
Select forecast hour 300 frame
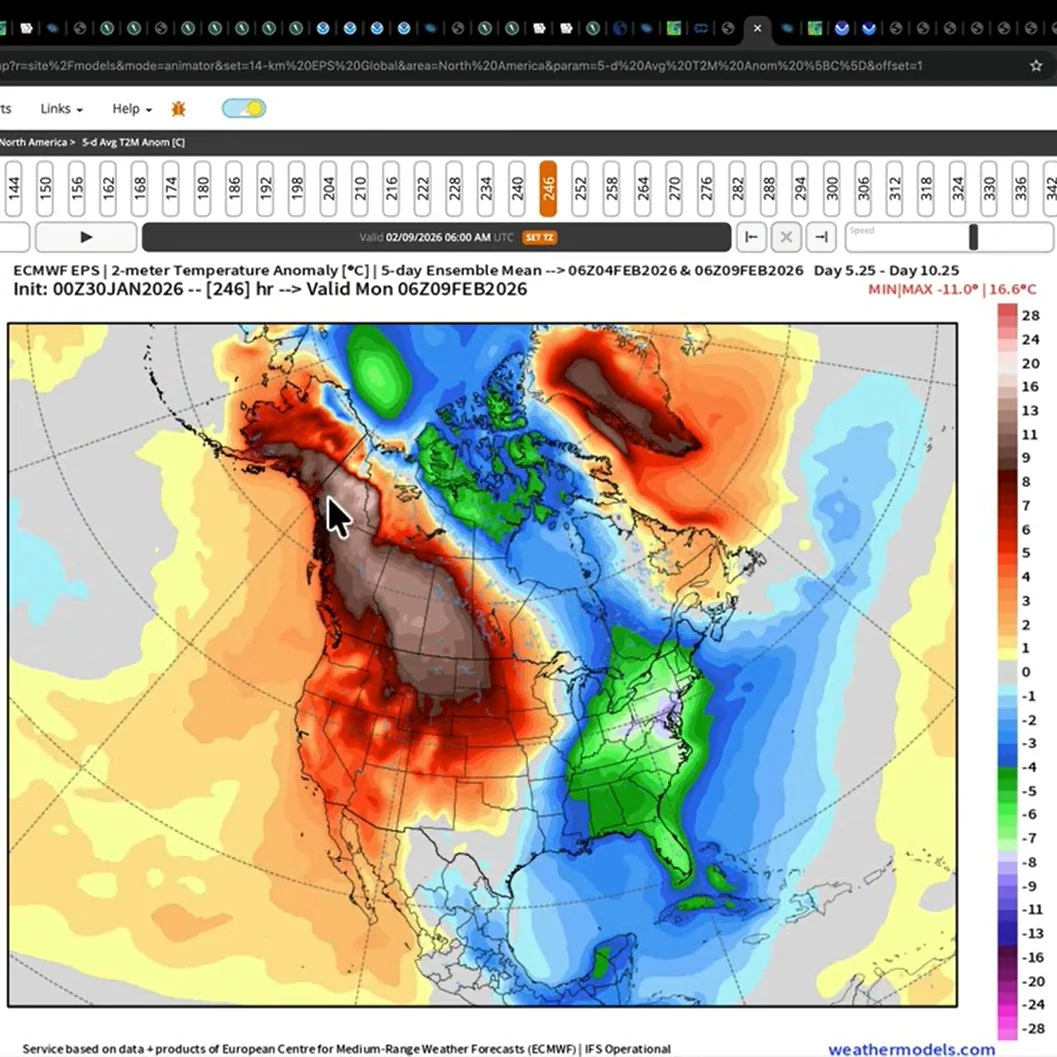pyautogui.click(x=832, y=189)
